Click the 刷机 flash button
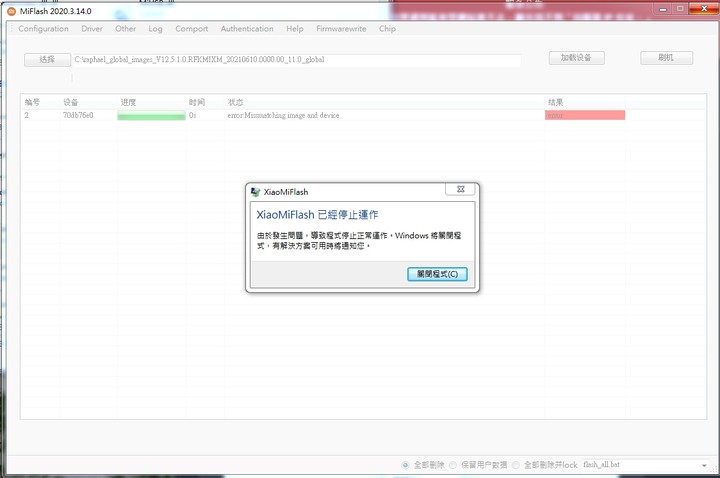The image size is (720, 478). tap(666, 58)
